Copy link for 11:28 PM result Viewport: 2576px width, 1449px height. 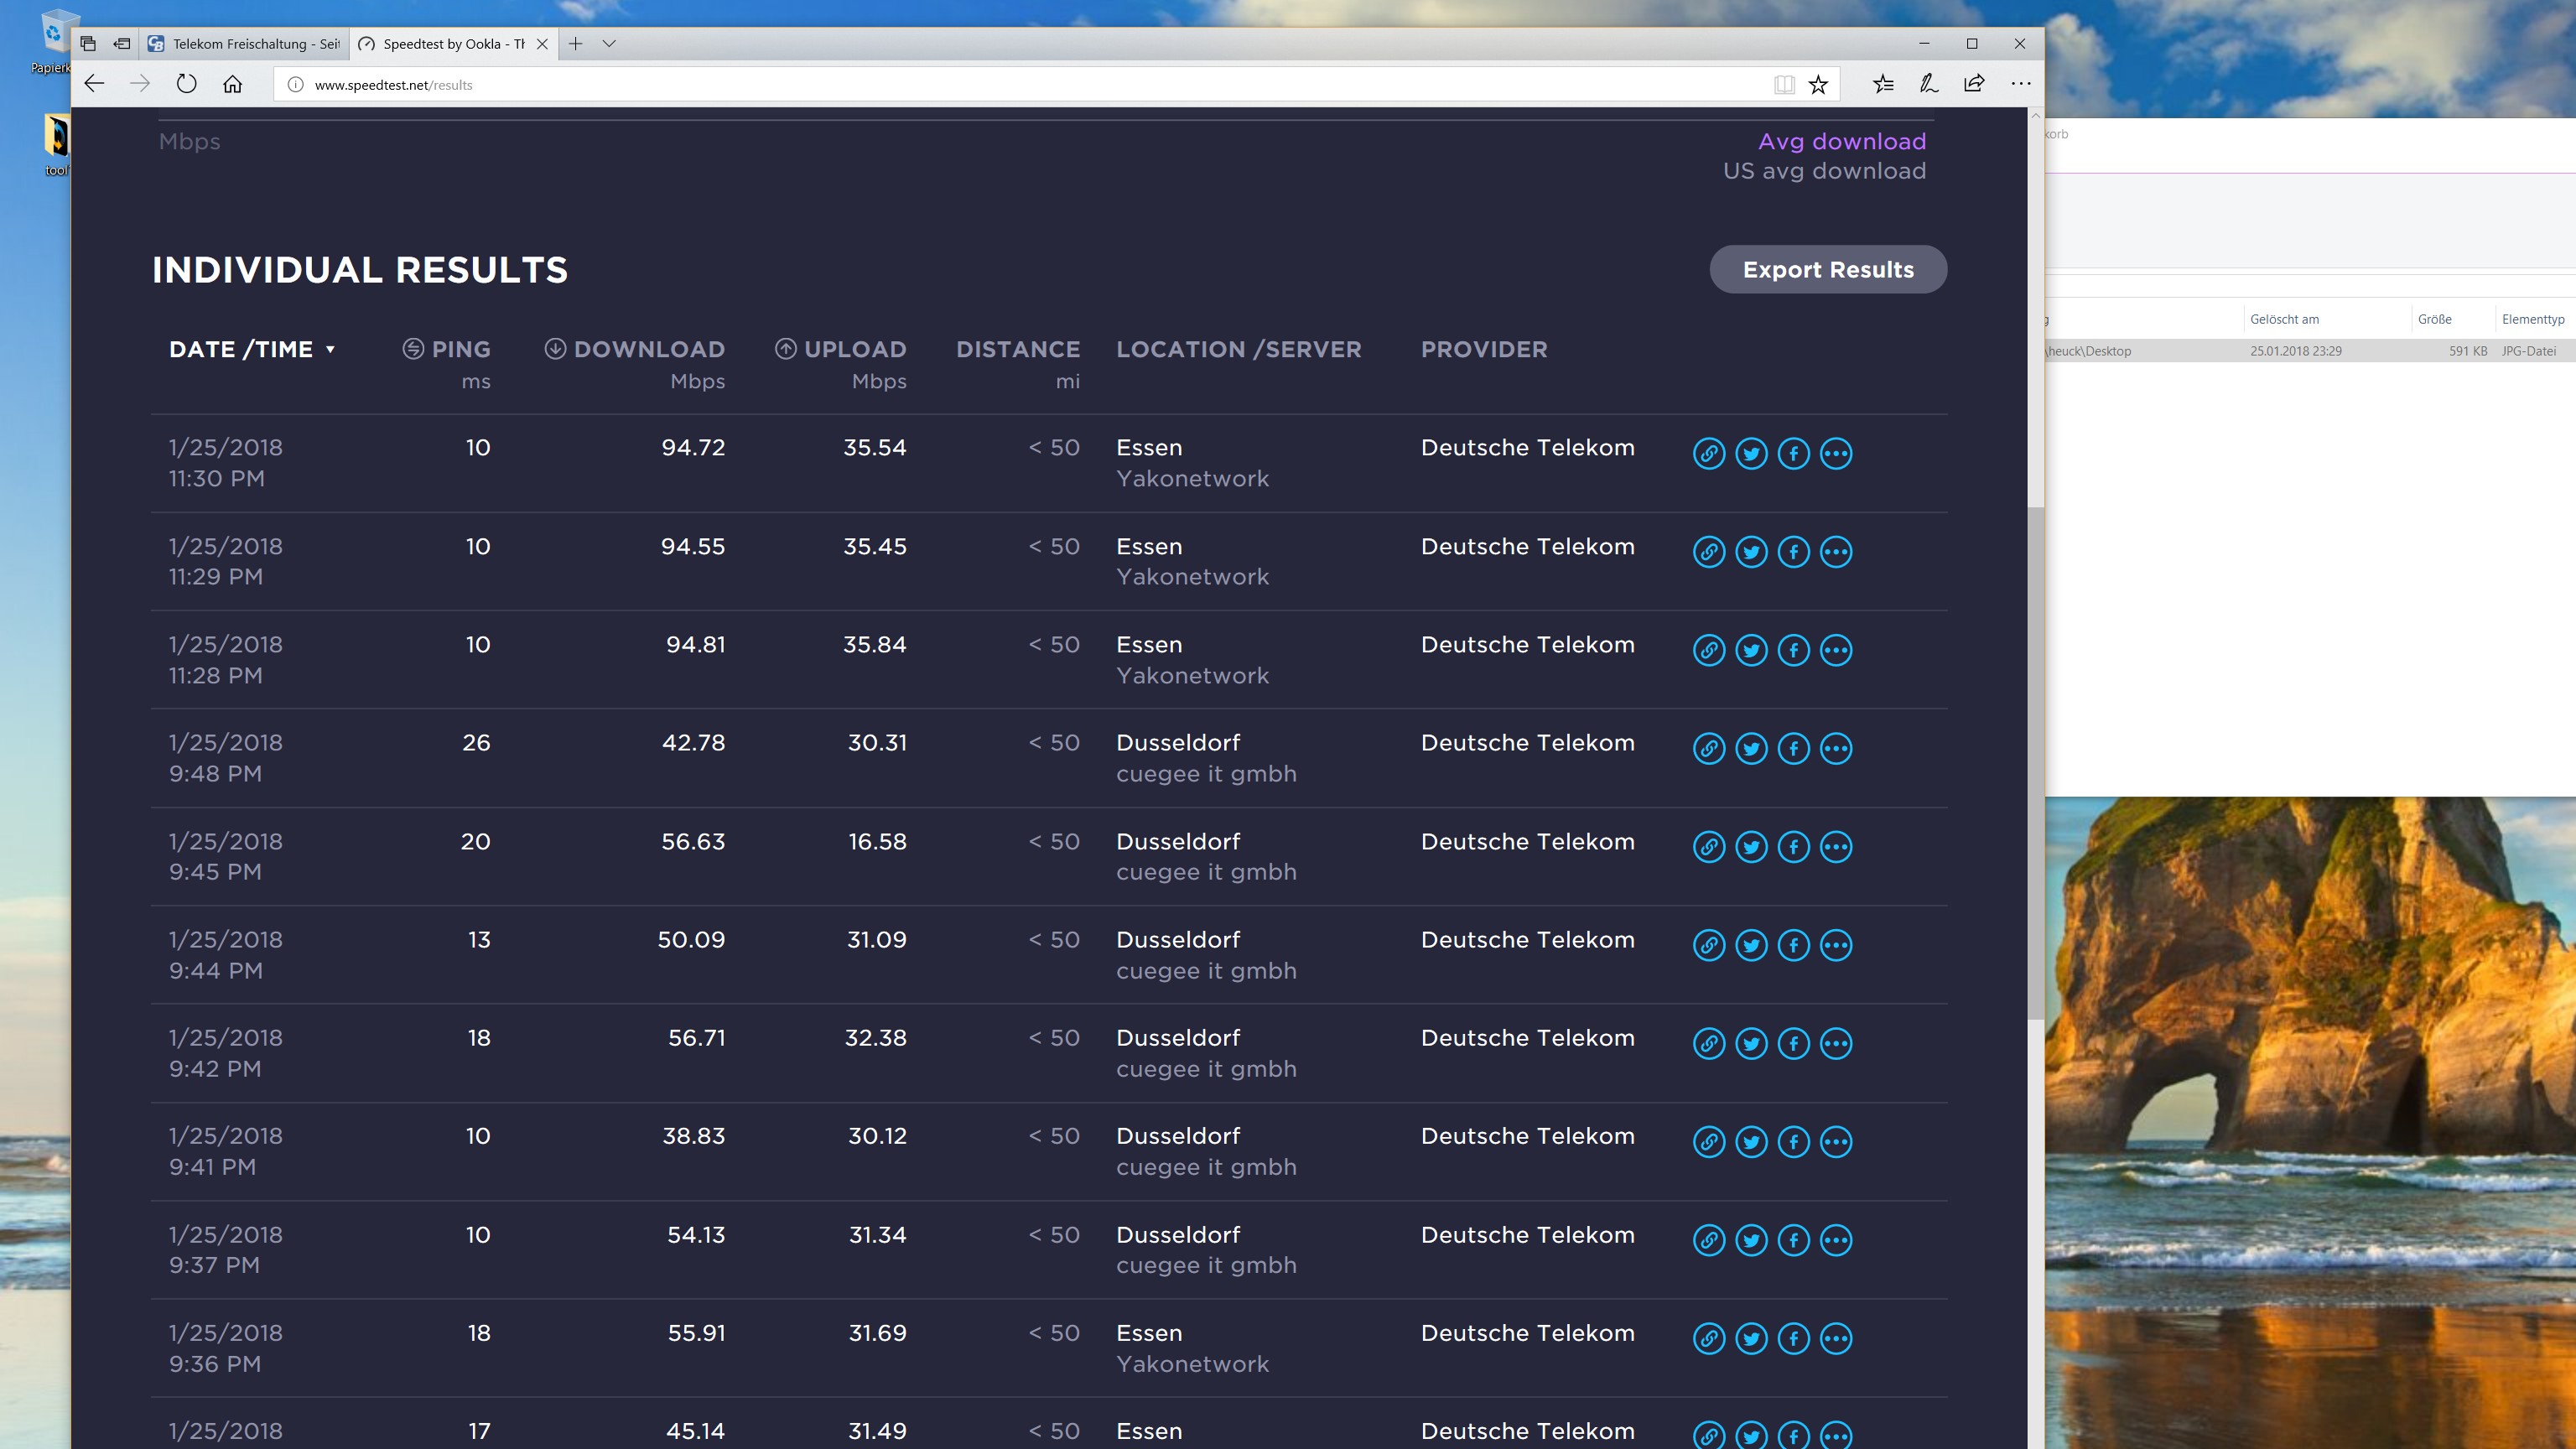tap(1709, 650)
